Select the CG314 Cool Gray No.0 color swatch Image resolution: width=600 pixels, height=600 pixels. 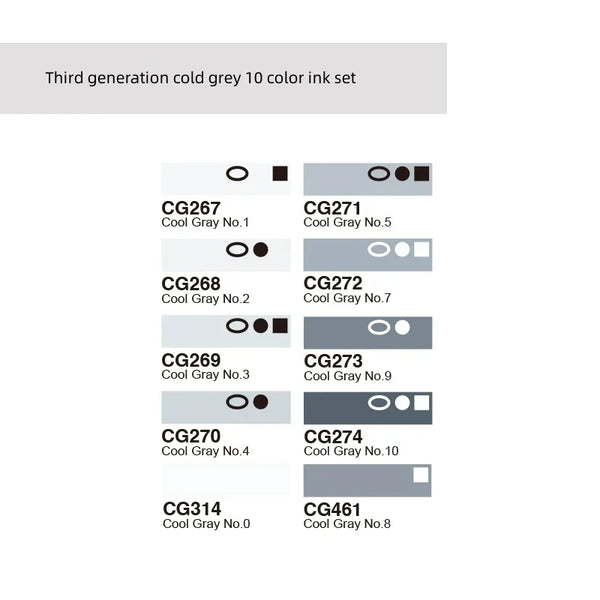click(x=226, y=480)
